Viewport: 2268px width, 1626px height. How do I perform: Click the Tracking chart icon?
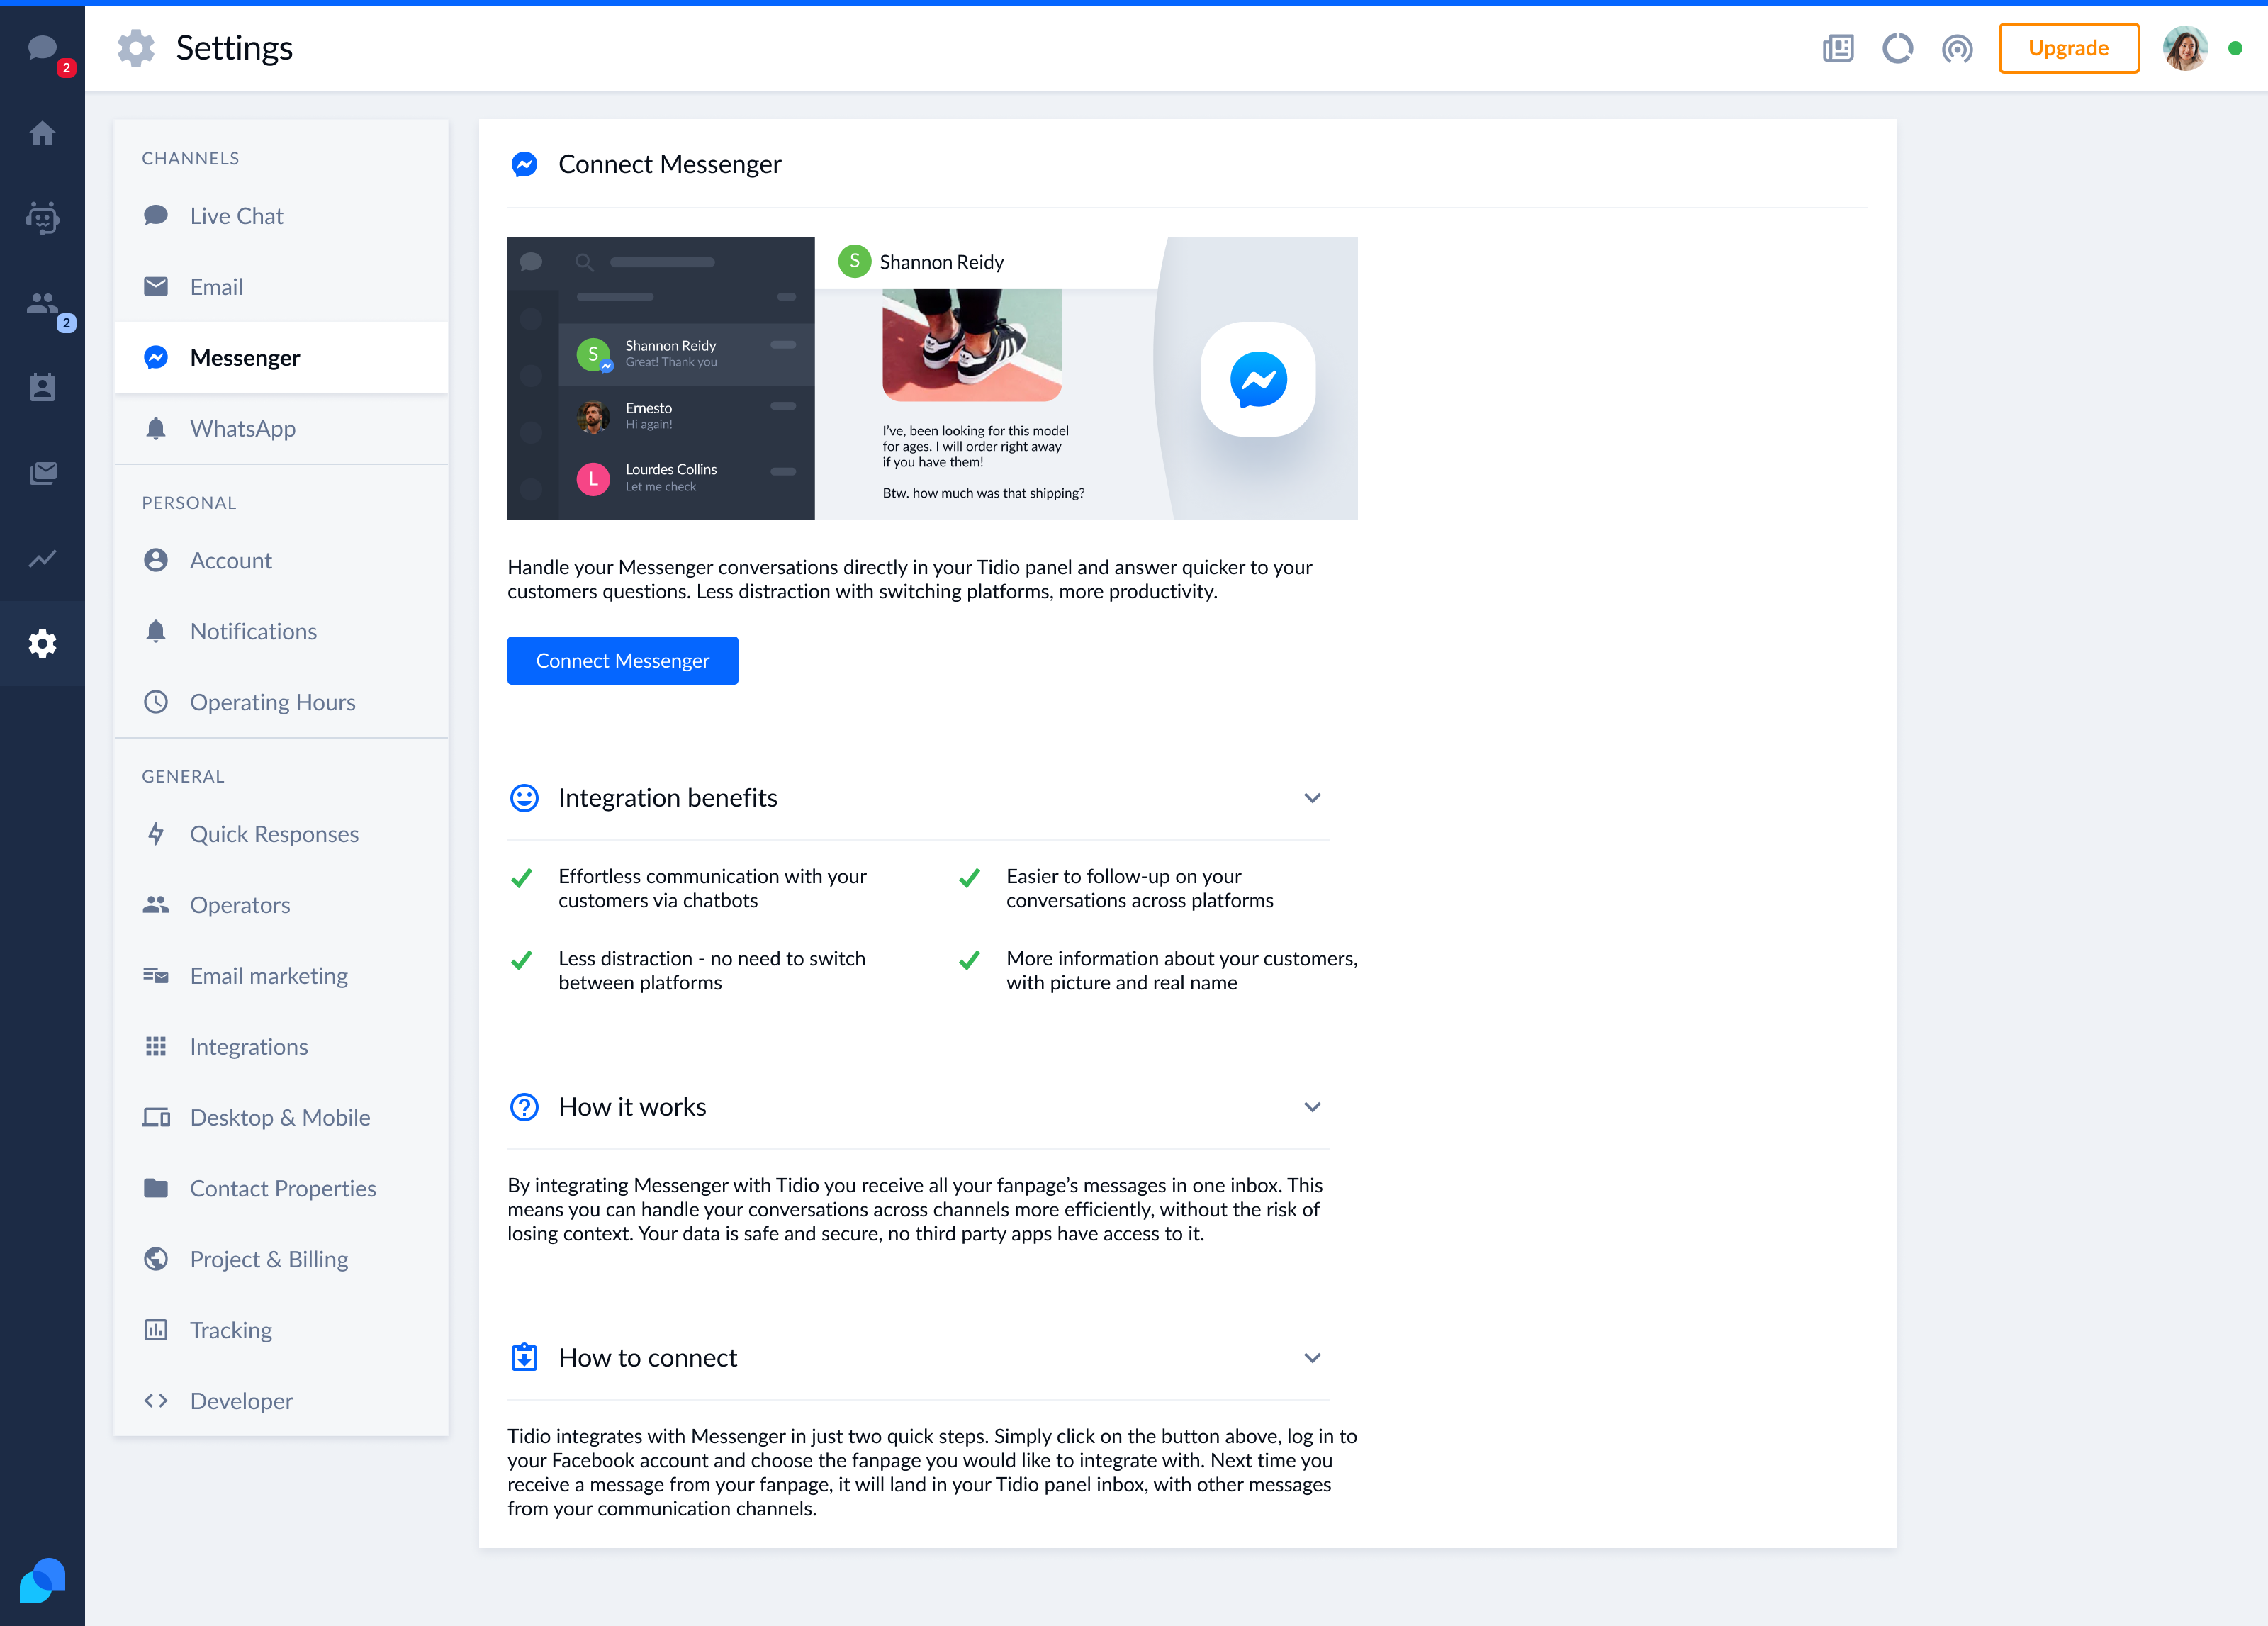(156, 1330)
